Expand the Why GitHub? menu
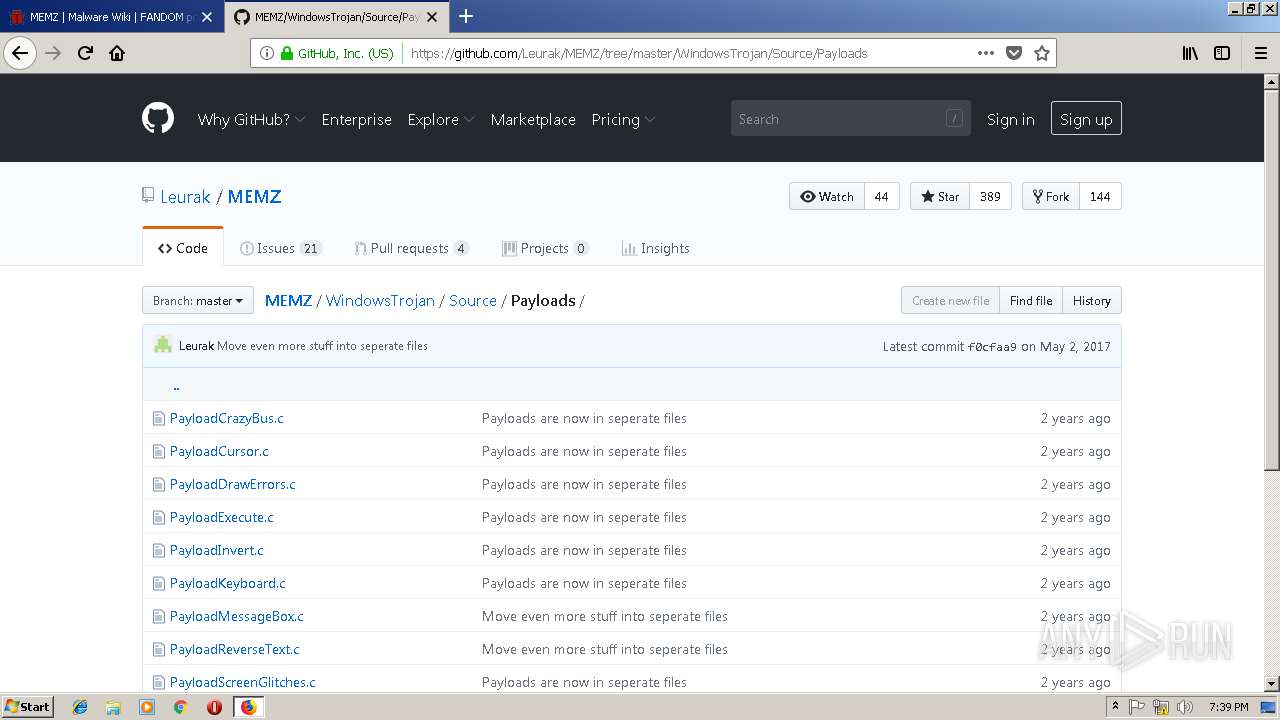The image size is (1280, 720). [x=251, y=119]
